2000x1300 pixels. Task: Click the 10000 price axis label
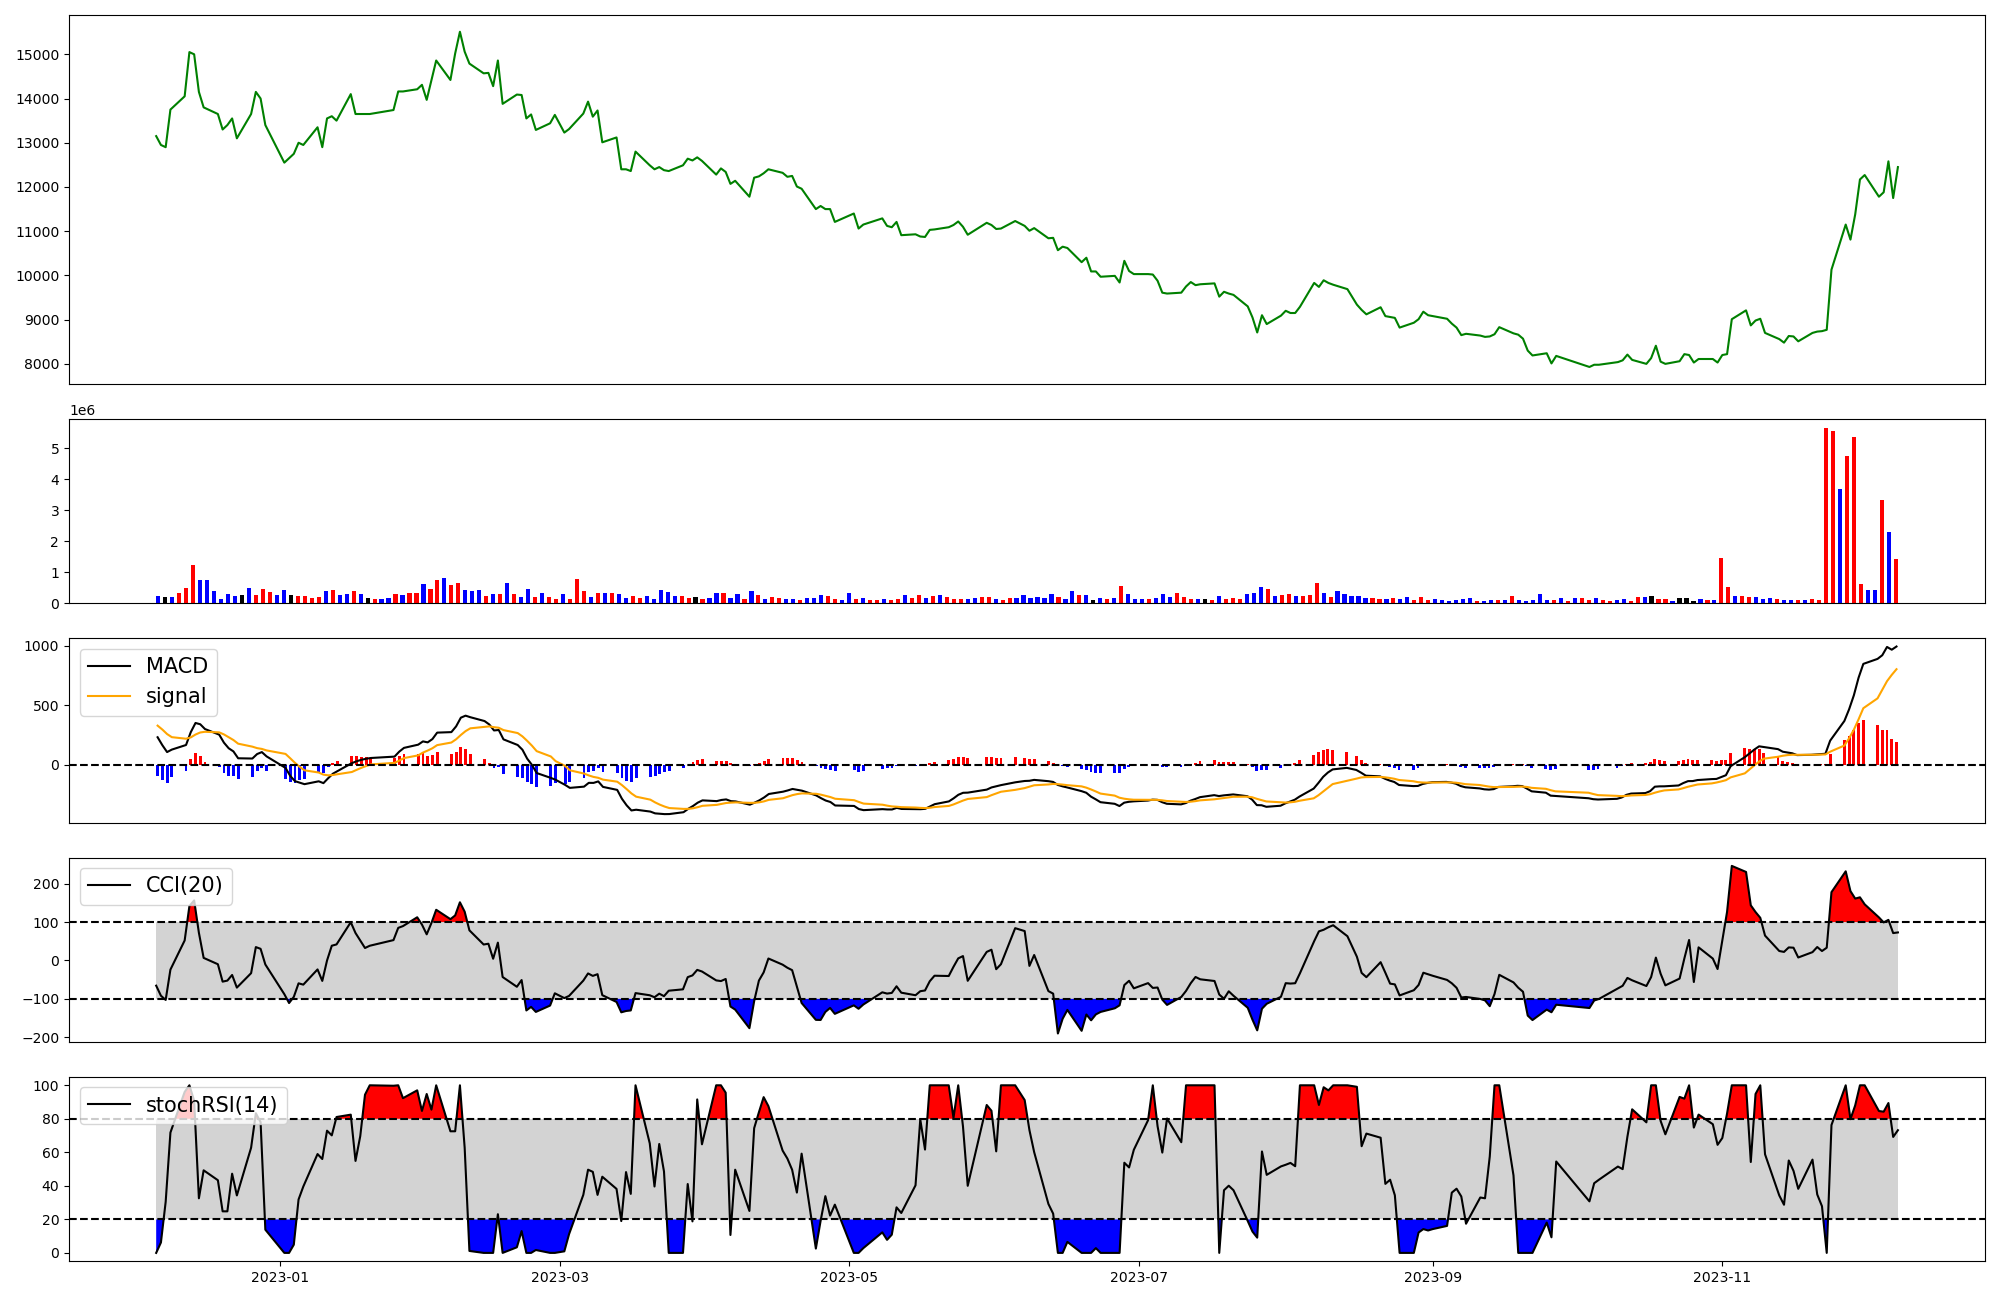pyautogui.click(x=38, y=276)
